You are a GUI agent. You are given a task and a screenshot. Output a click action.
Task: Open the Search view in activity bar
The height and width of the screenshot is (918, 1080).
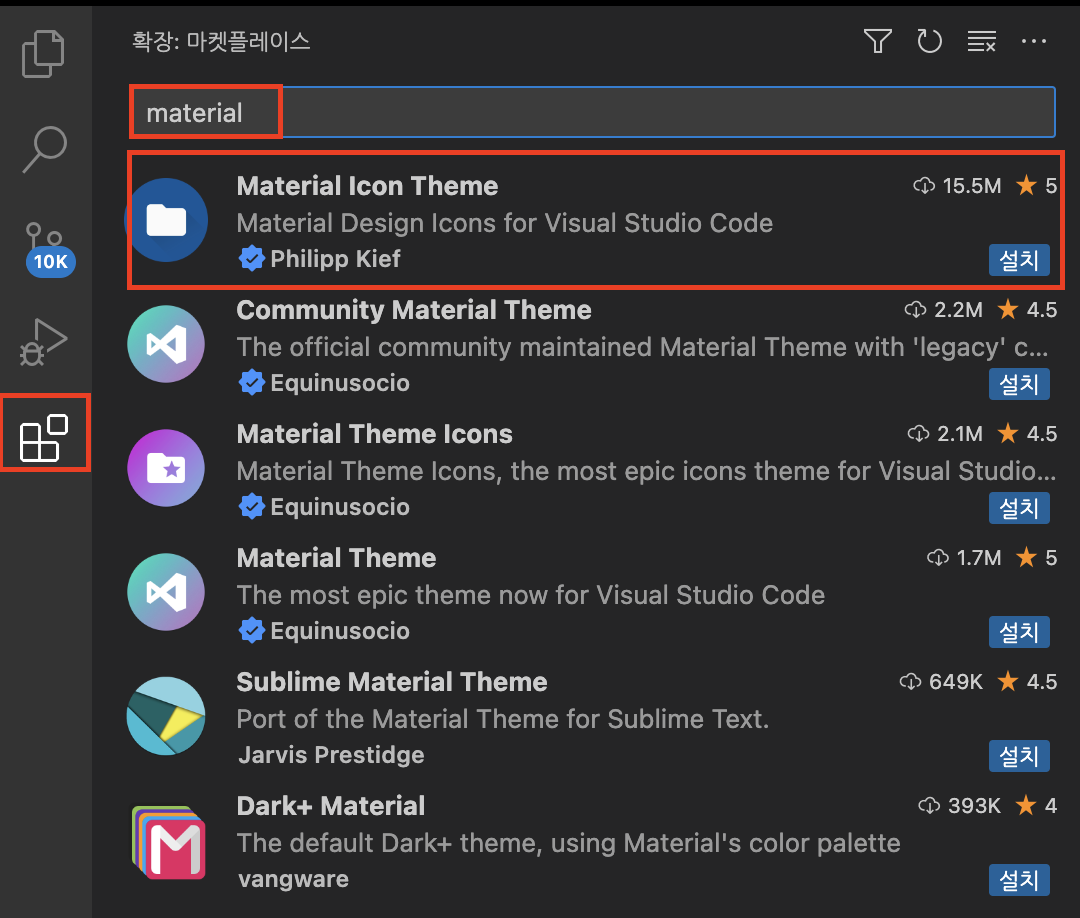(x=45, y=149)
